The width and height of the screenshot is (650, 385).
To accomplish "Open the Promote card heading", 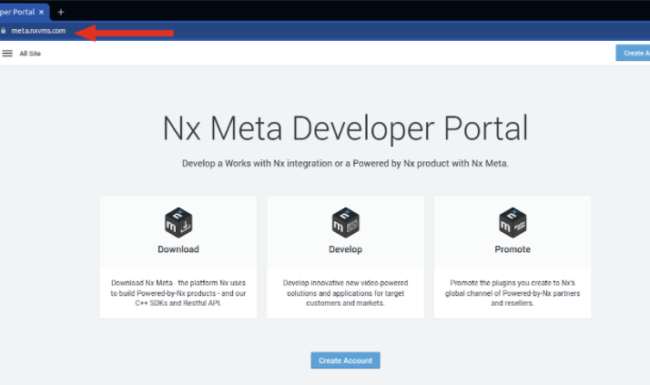I will [512, 249].
